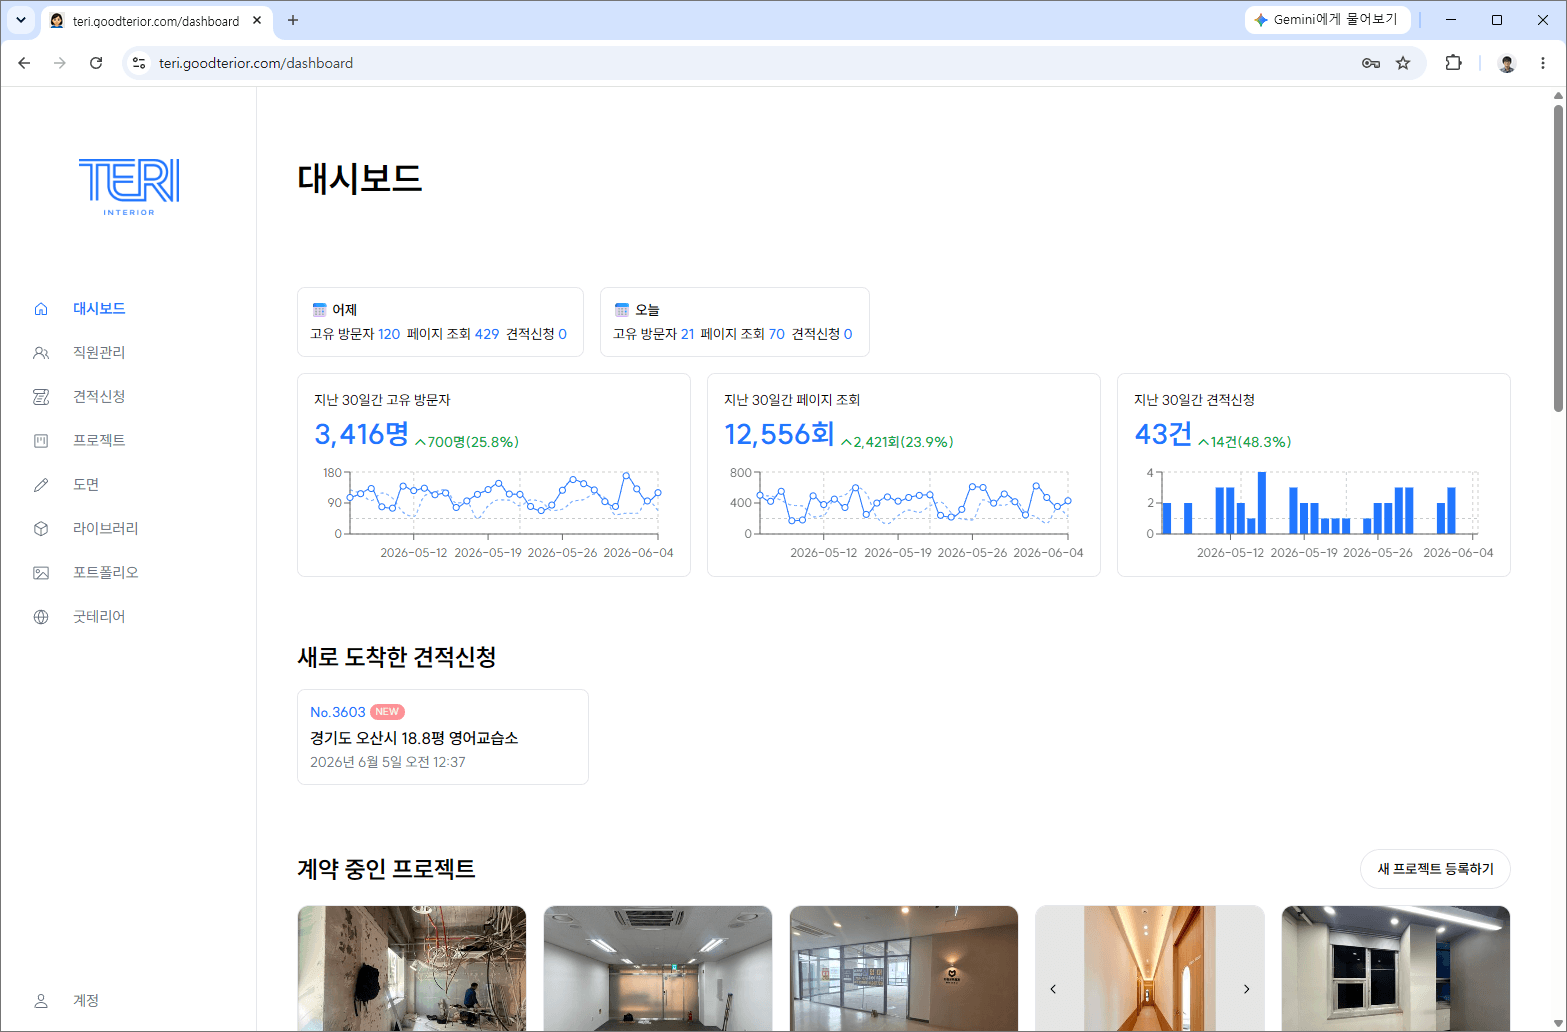
Task: Open fifth project thumbnail with dark windows
Action: click(1396, 968)
